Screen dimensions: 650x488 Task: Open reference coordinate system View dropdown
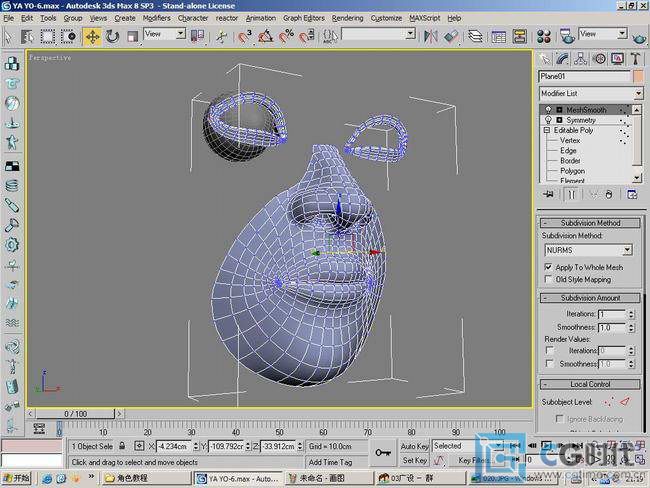165,34
